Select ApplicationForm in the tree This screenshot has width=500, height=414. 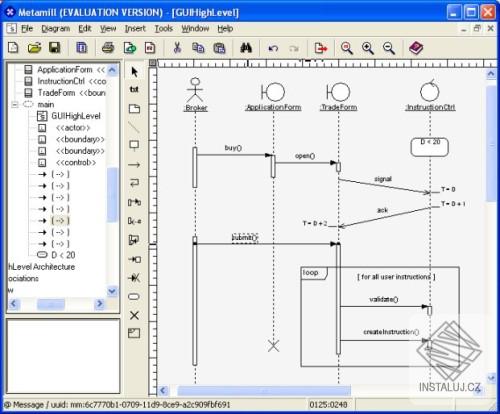coord(65,70)
